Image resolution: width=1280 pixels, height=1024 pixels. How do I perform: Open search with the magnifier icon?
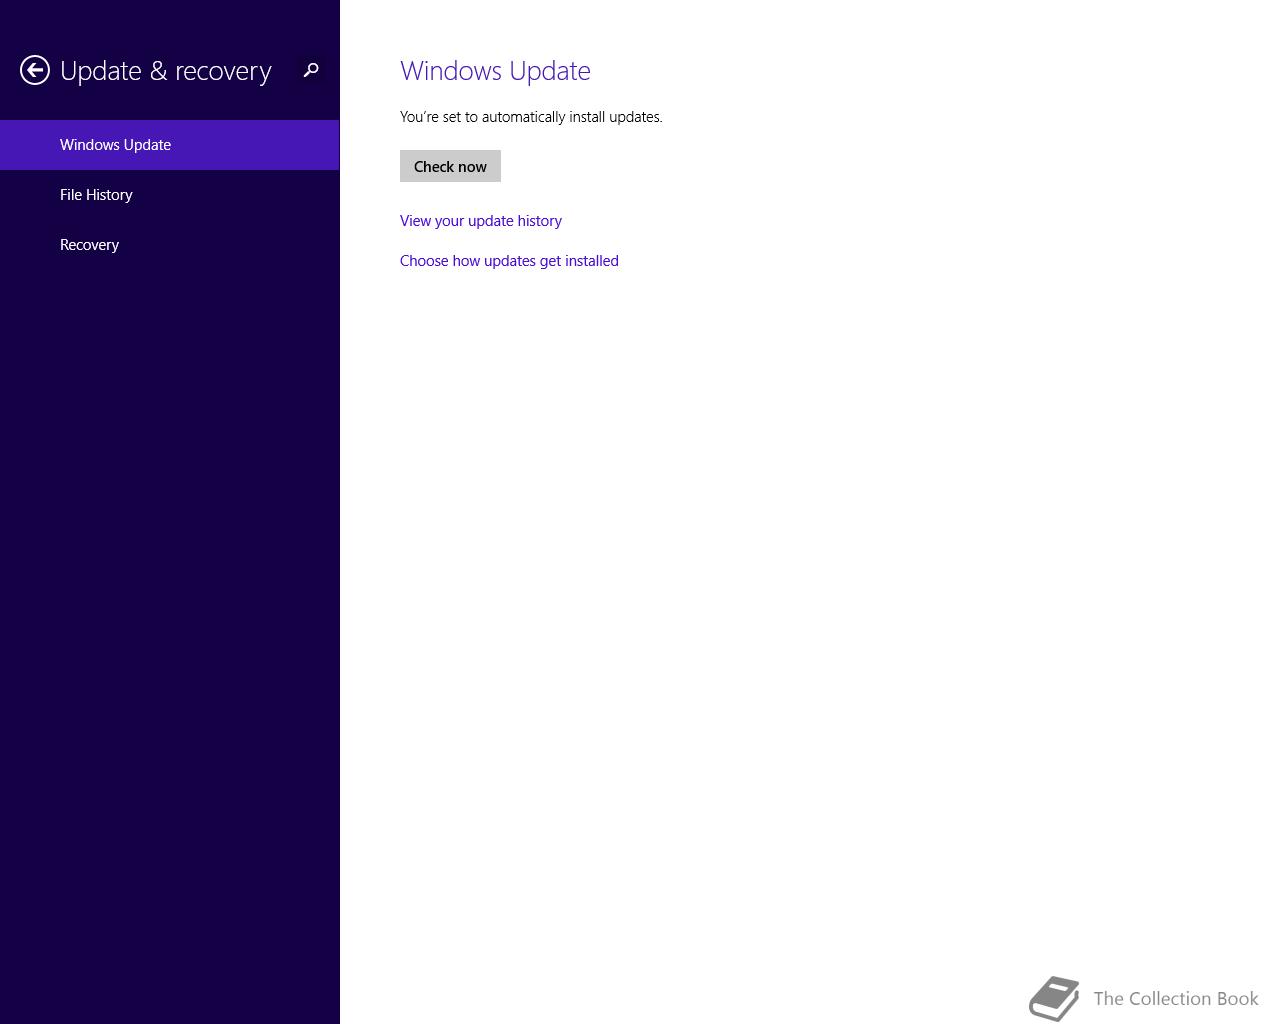click(311, 70)
